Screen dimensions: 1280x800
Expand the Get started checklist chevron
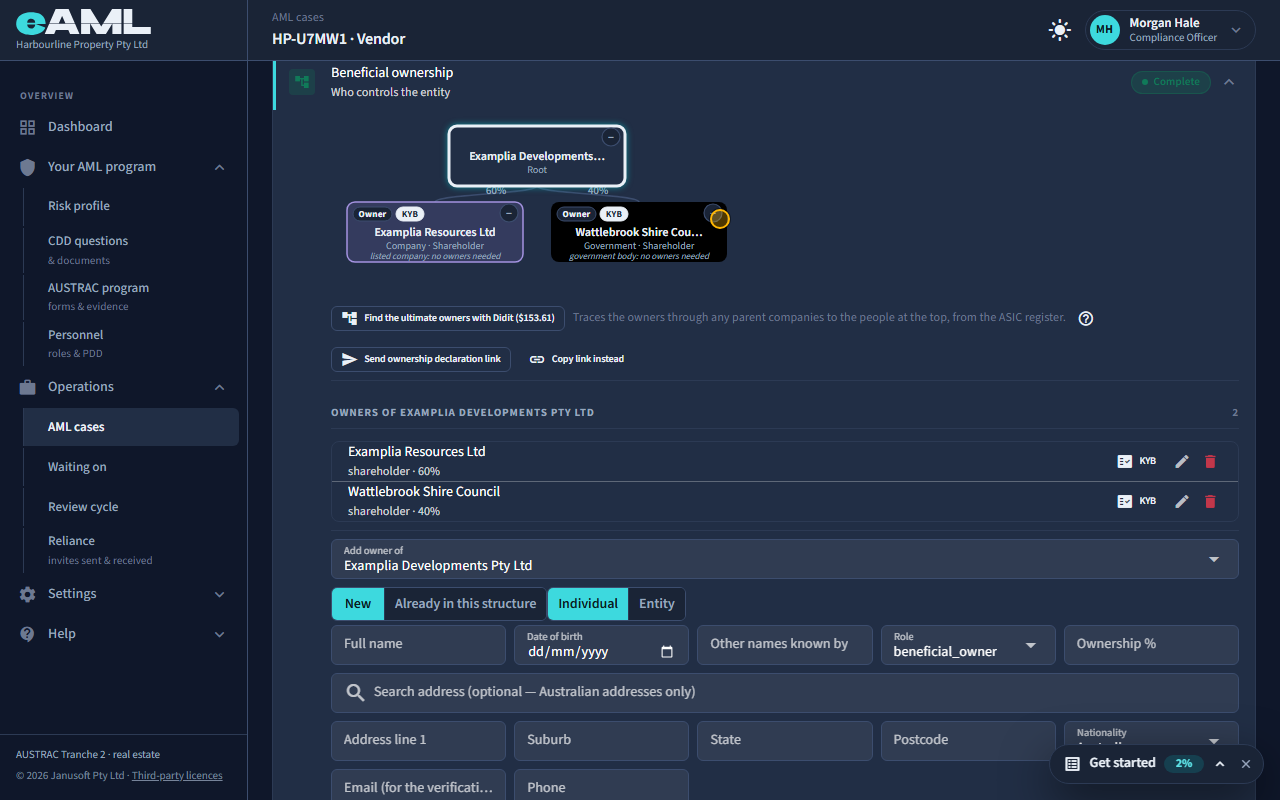pyautogui.click(x=1220, y=764)
